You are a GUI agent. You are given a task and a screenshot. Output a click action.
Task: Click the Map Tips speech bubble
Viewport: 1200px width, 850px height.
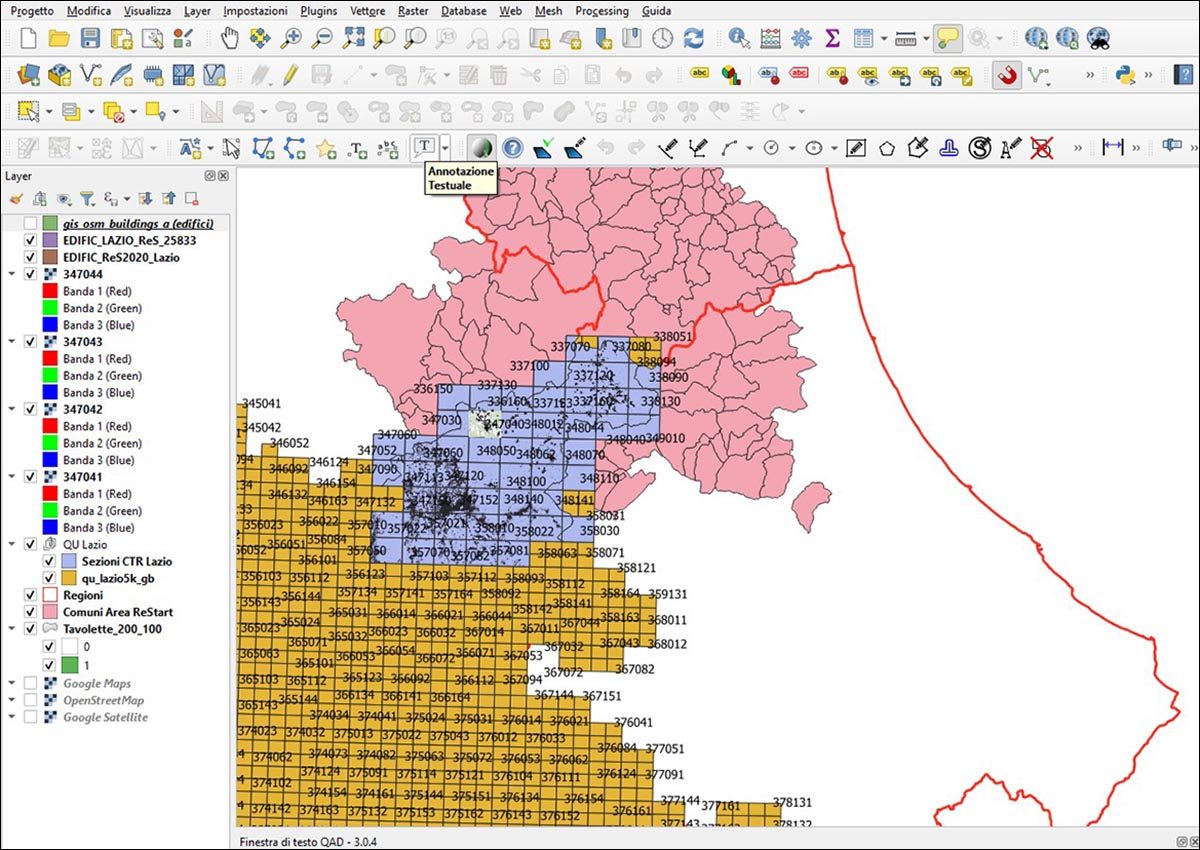[948, 38]
